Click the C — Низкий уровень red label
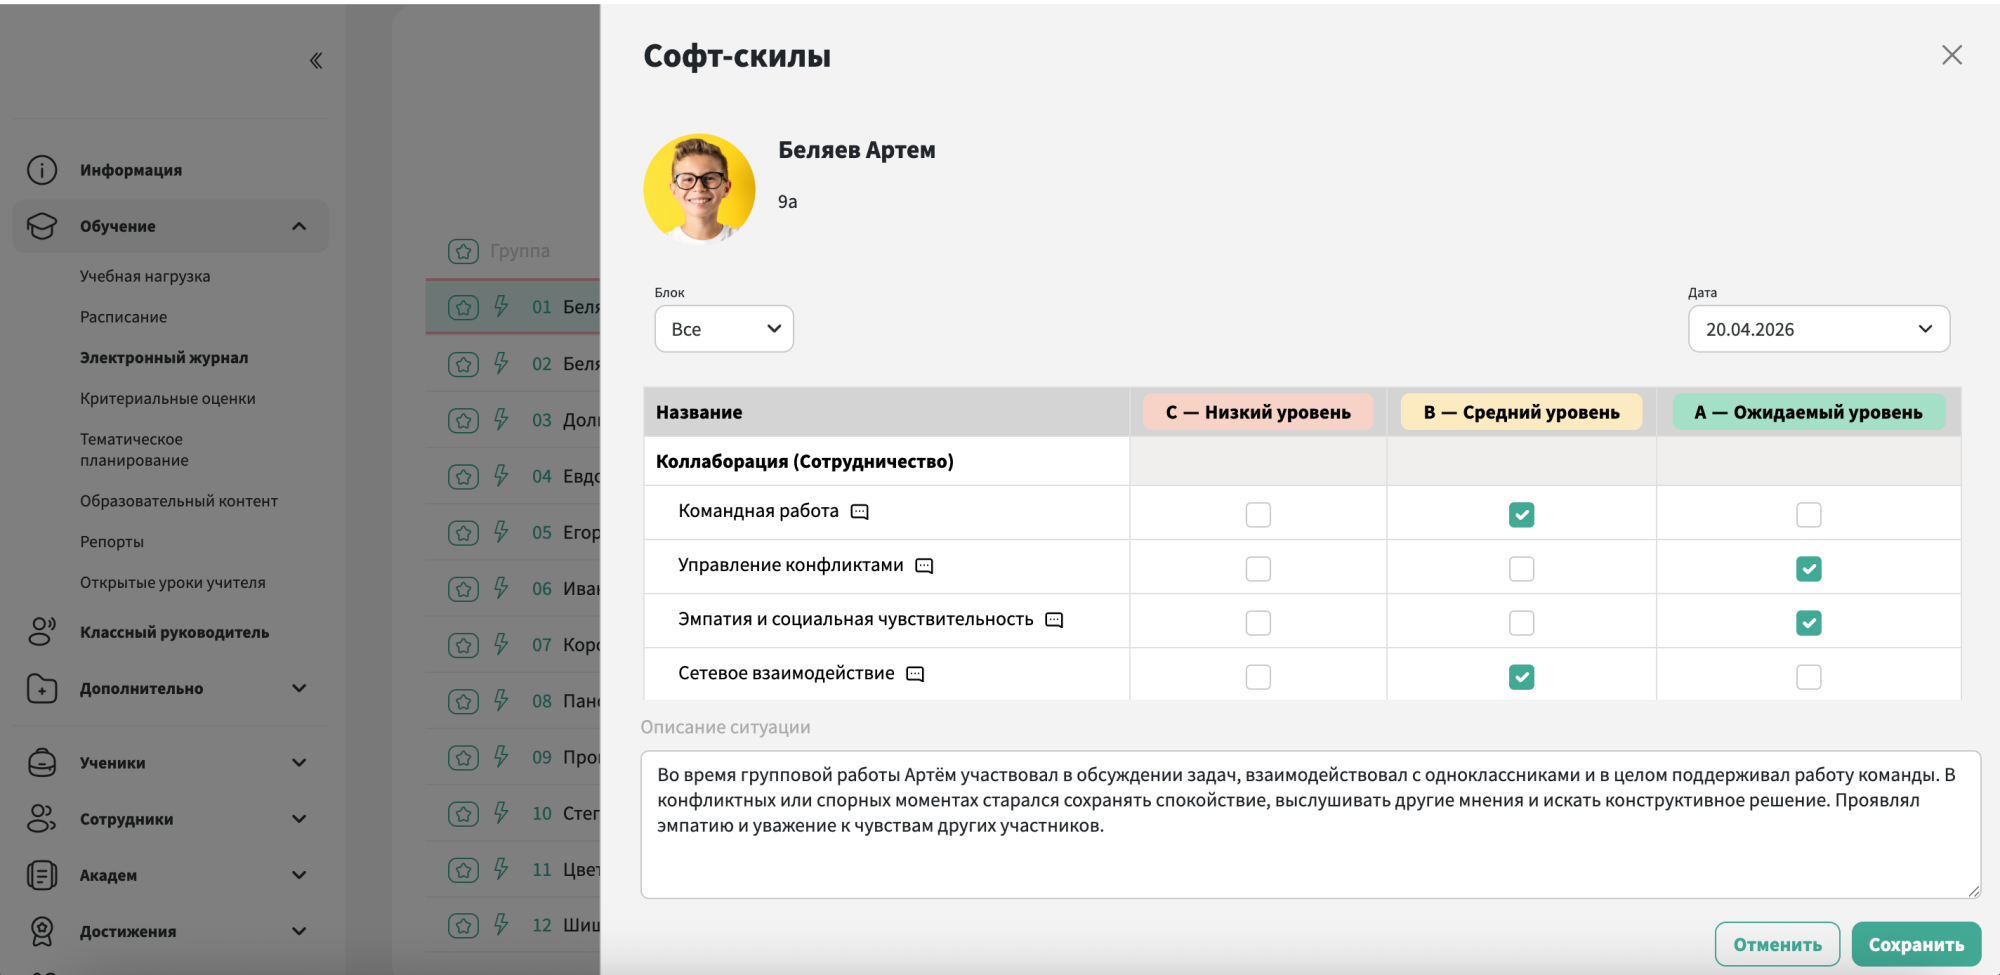The height and width of the screenshot is (975, 2000). coord(1258,412)
